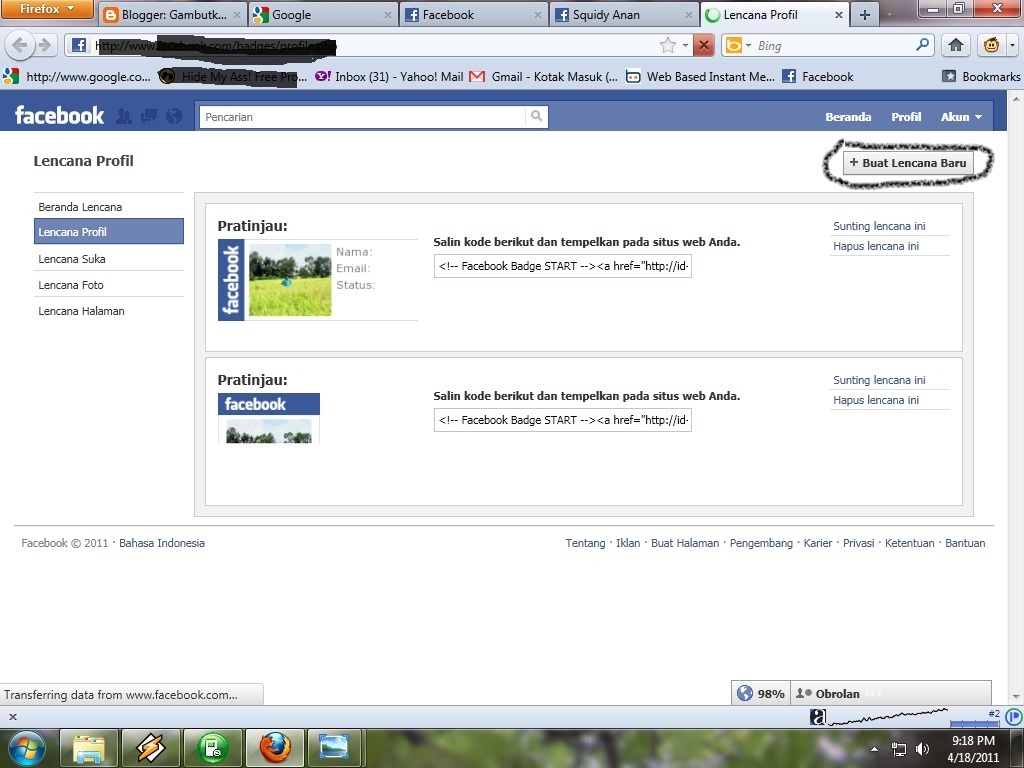Click the Bing search input field
The image size is (1024, 768).
(x=834, y=45)
